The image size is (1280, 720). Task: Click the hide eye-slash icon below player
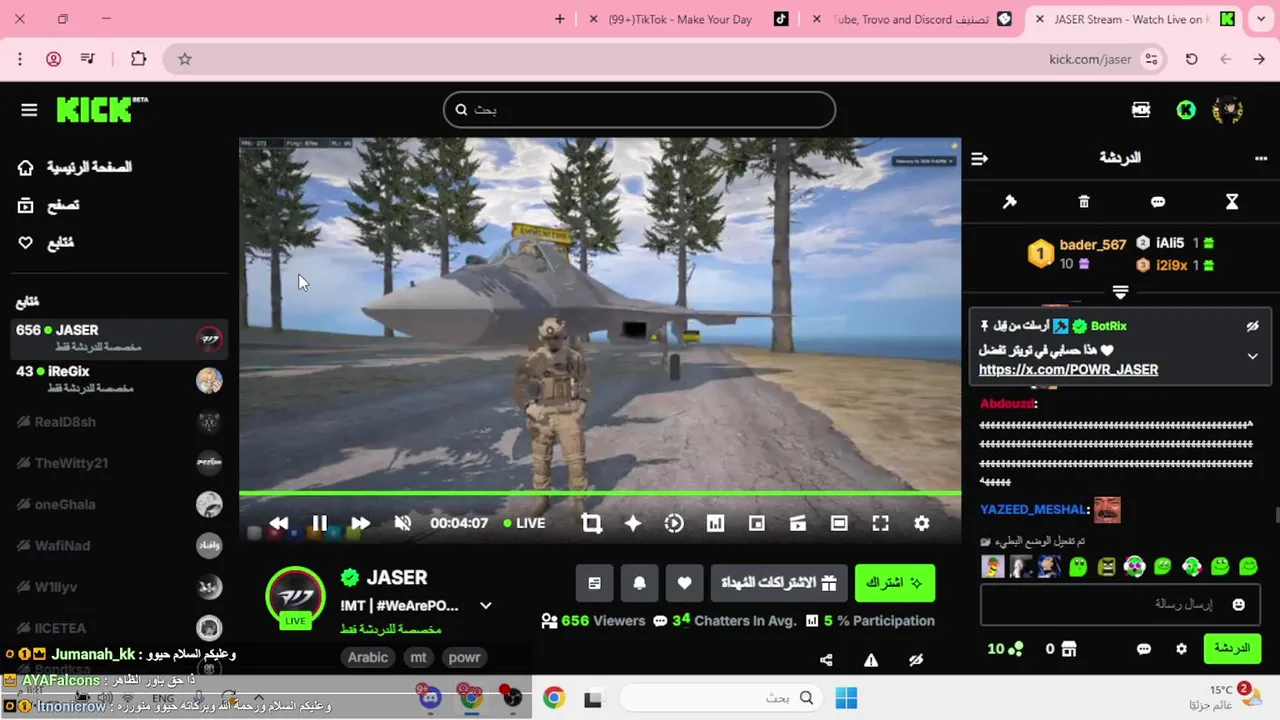[916, 660]
